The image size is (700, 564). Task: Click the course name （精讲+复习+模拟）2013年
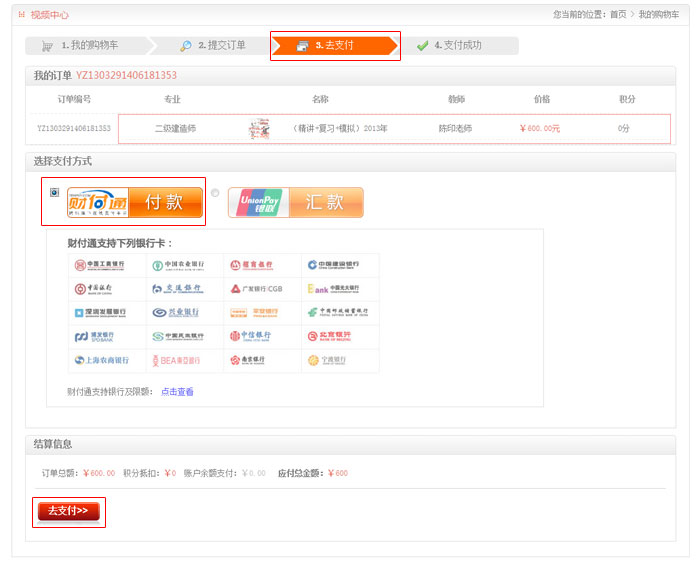(x=338, y=129)
